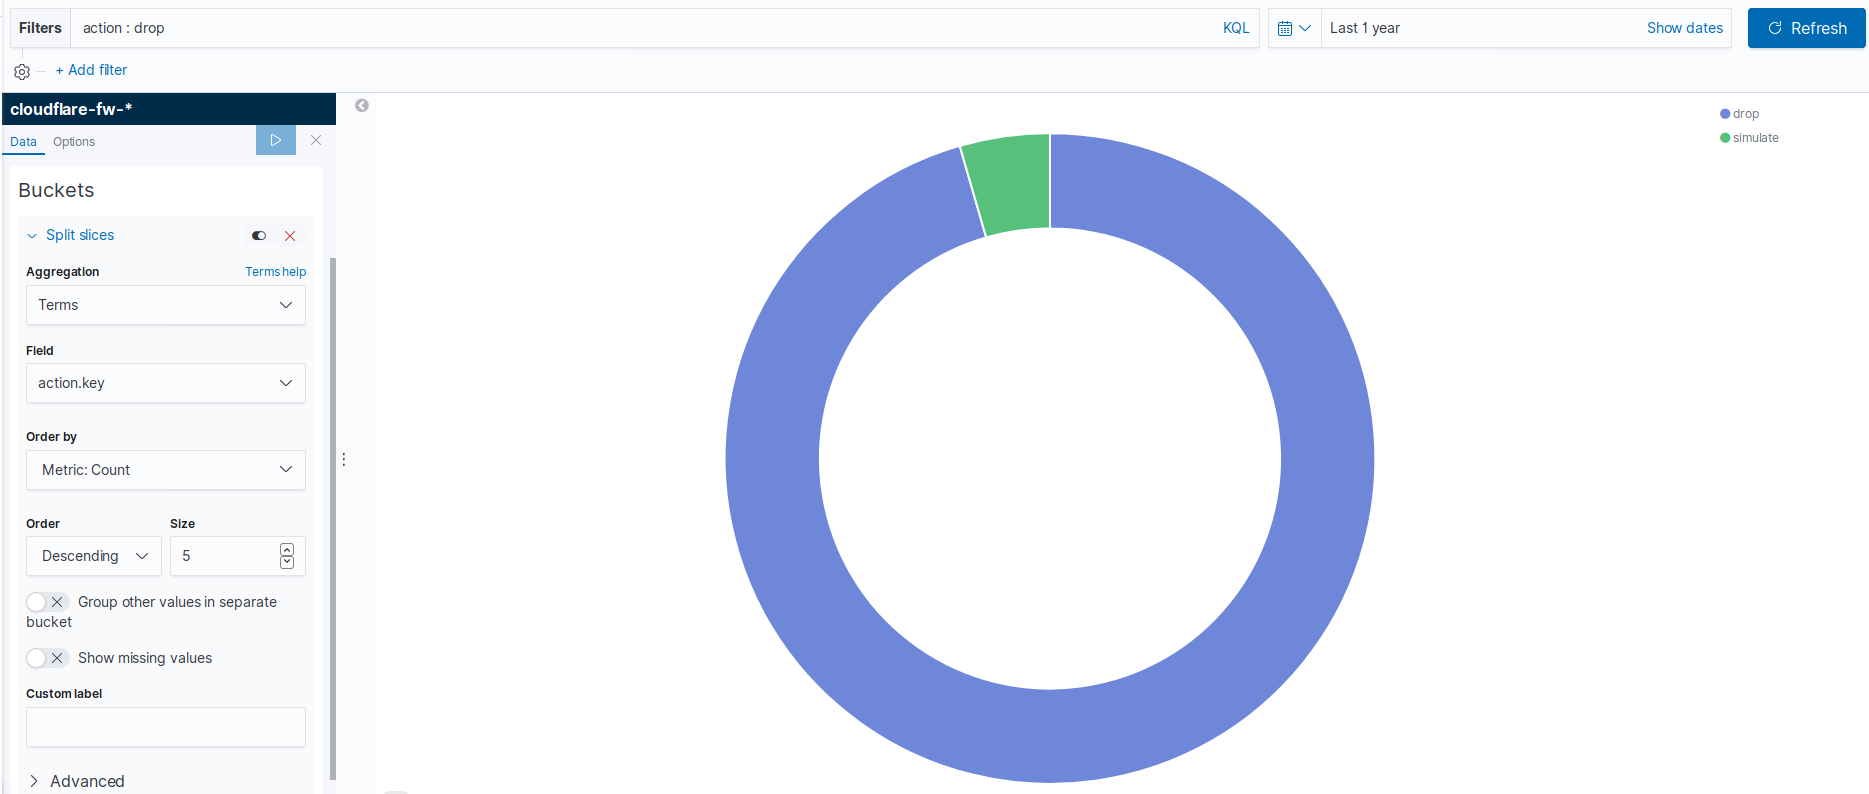Viewport: 1869px width, 794px height.
Task: Click the drop legend color dot
Action: point(1725,114)
